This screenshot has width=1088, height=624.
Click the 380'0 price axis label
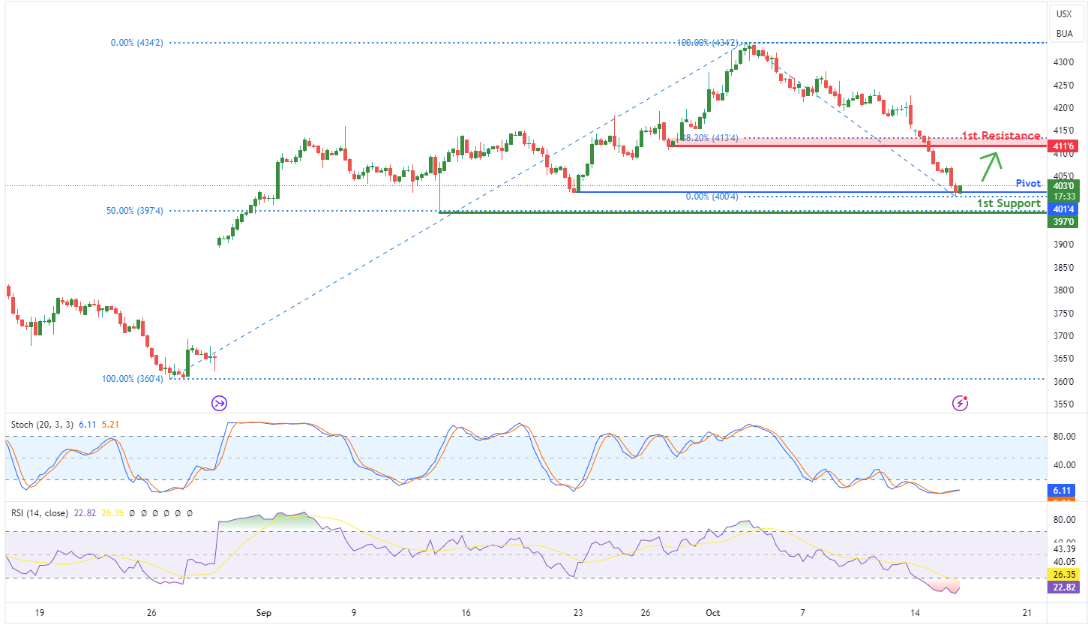coord(1063,290)
